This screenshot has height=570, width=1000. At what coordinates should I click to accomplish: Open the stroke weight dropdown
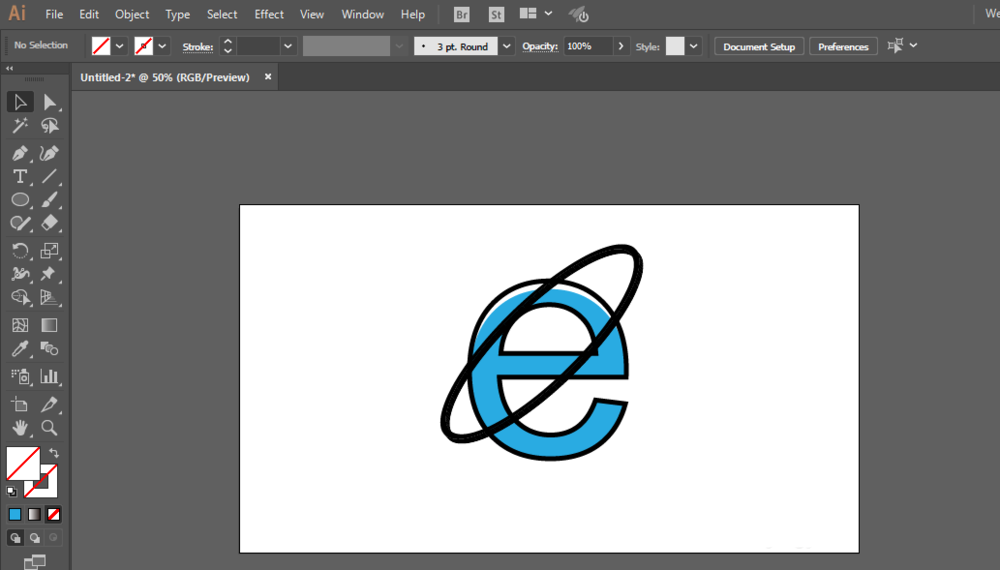pos(288,46)
